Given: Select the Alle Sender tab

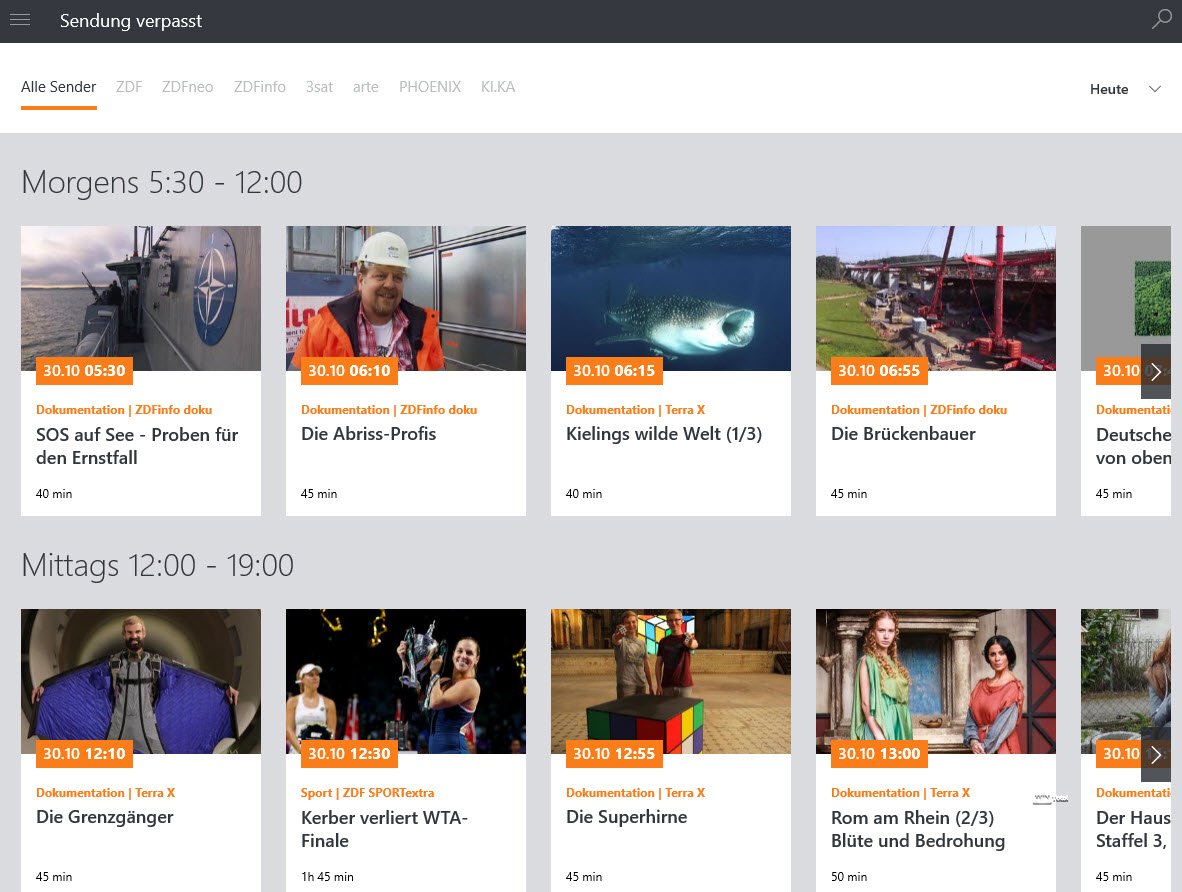Looking at the screenshot, I should pos(59,87).
